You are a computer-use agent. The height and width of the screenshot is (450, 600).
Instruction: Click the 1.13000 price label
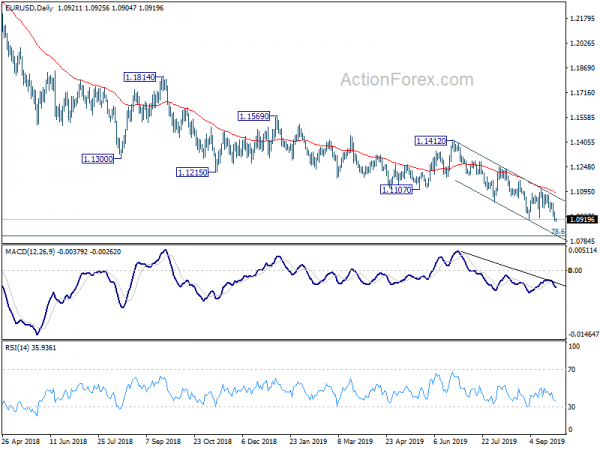[98, 159]
